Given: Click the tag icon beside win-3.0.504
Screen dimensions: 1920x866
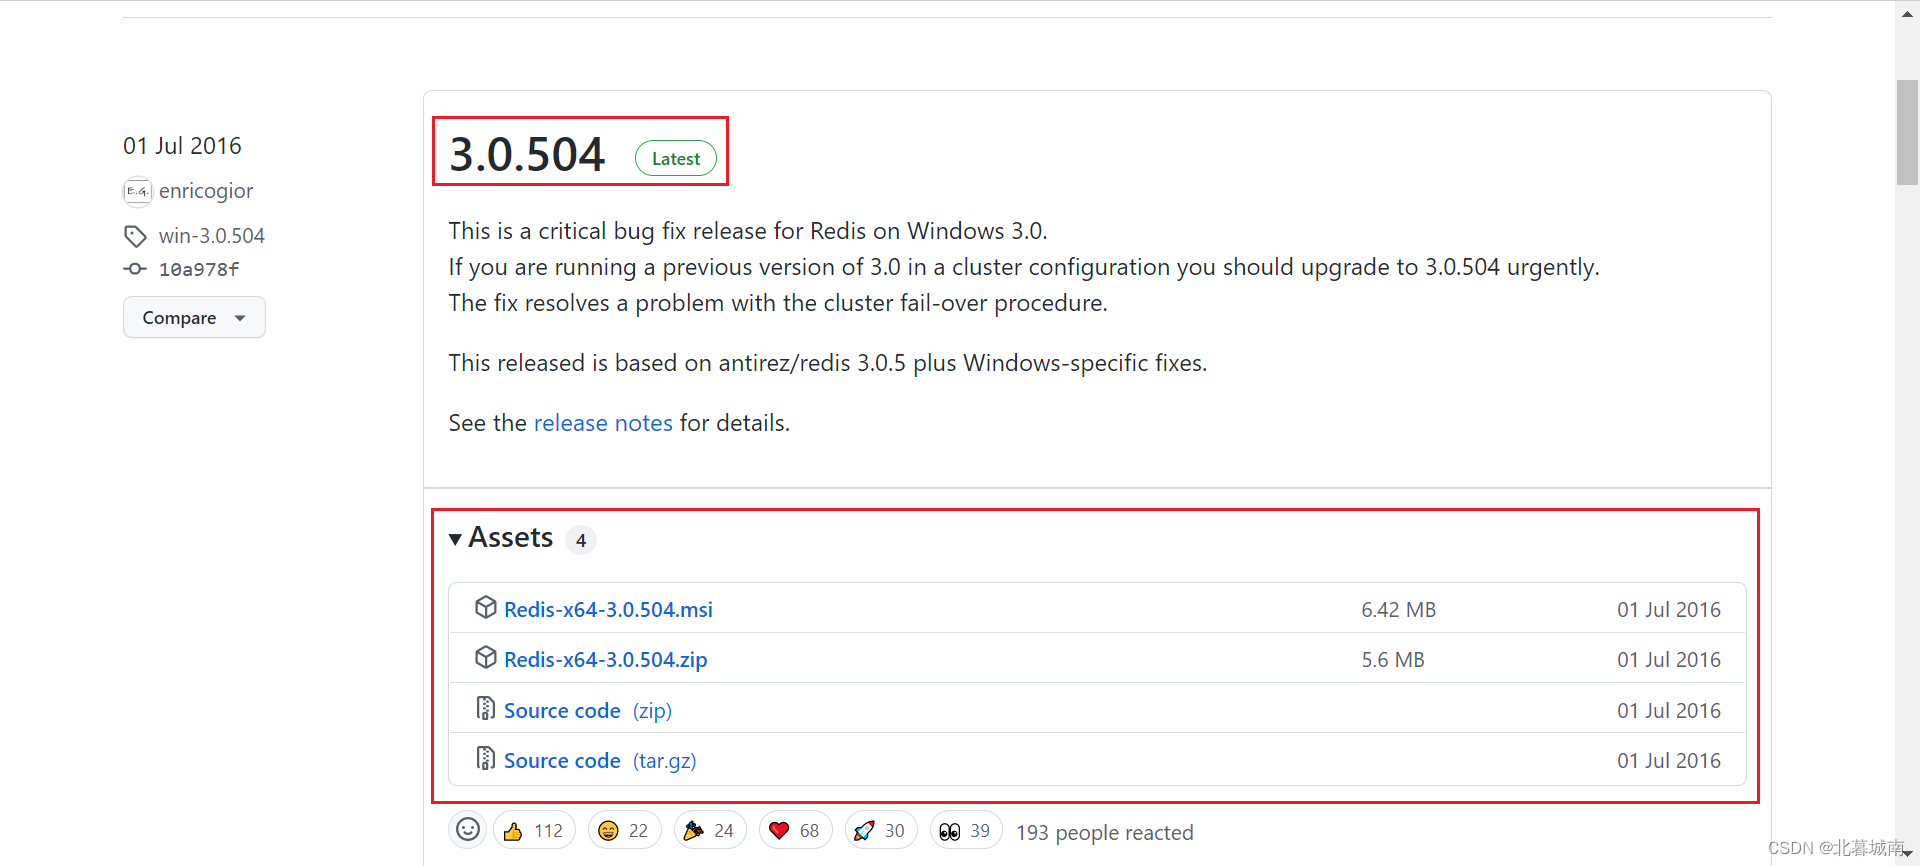Looking at the screenshot, I should pos(135,236).
